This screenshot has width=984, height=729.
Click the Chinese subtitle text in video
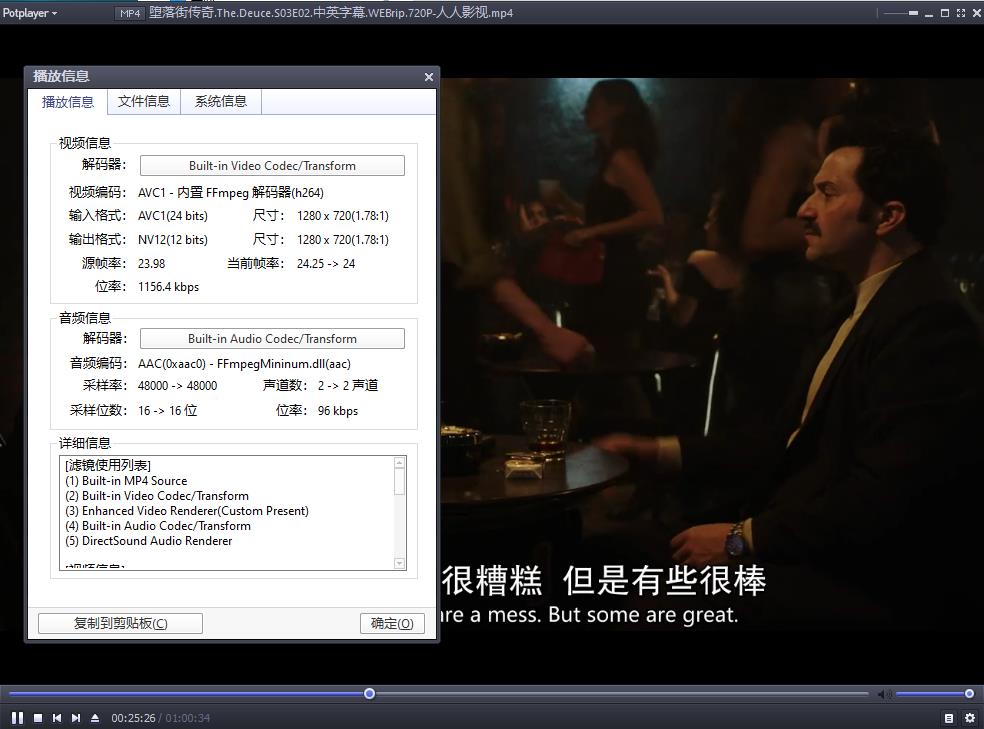[x=604, y=580]
